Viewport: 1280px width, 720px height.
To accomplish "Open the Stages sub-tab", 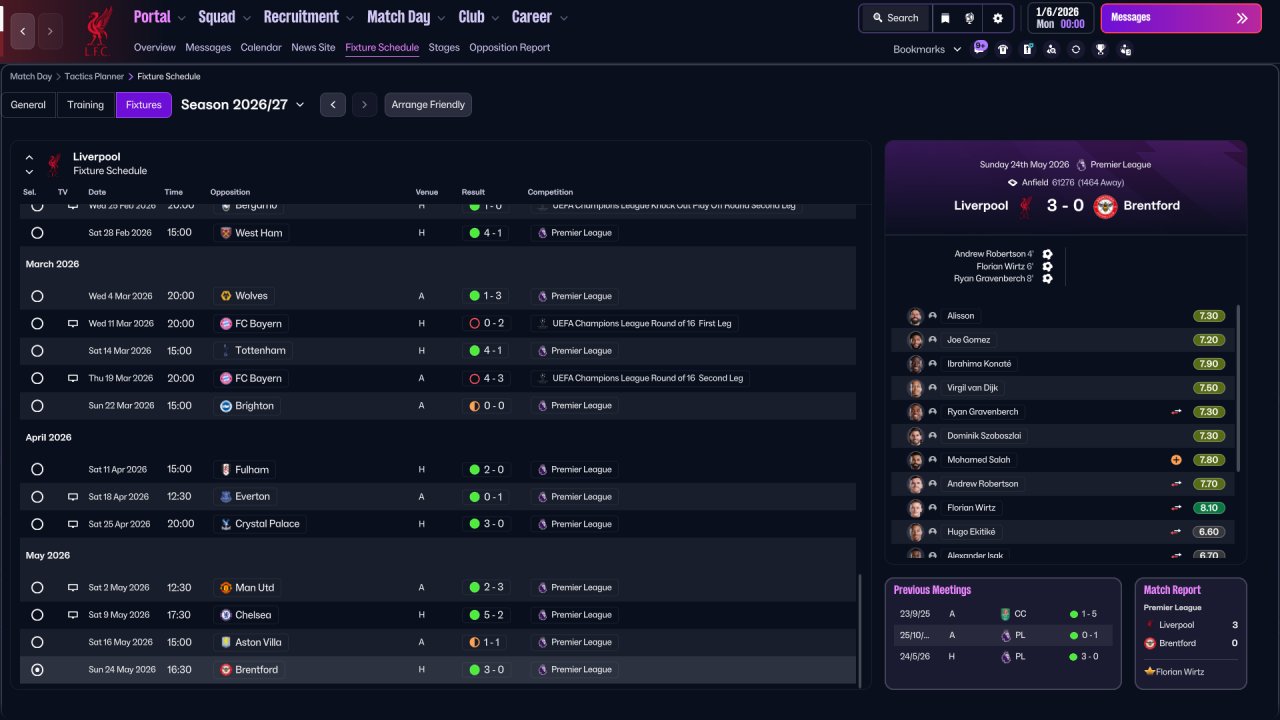I will click(x=444, y=47).
